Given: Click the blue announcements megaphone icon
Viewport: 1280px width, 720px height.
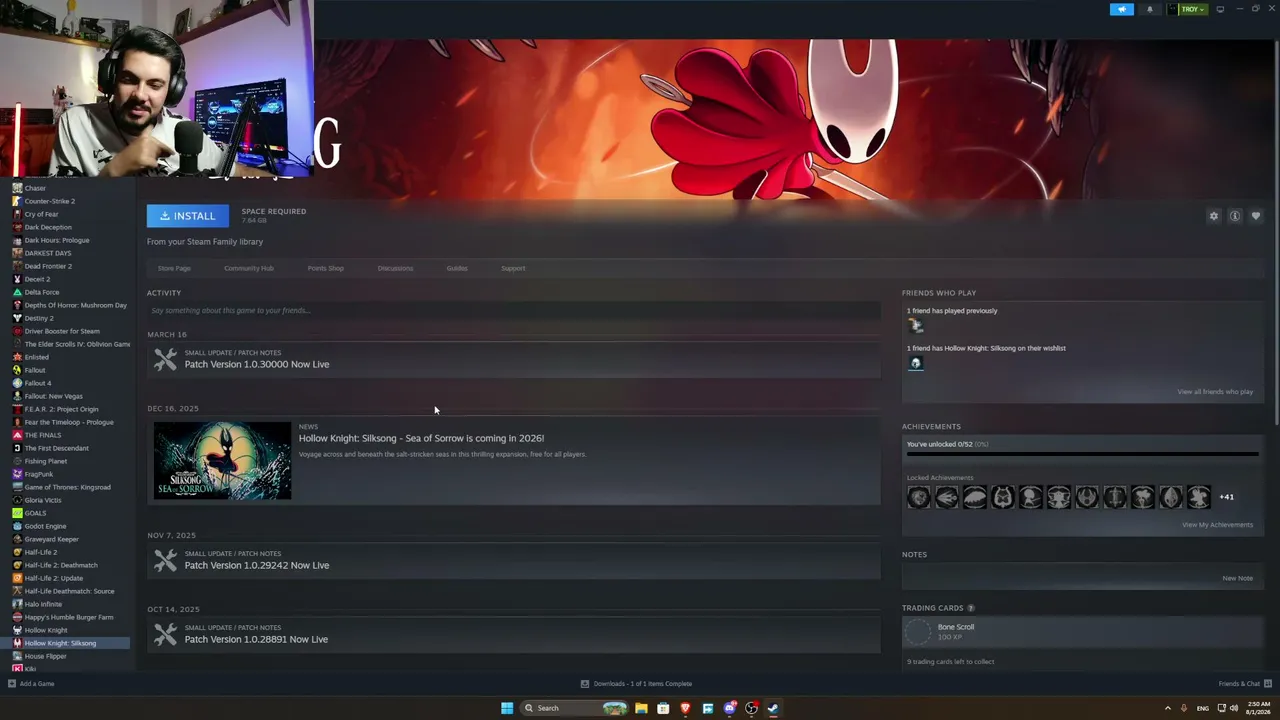Looking at the screenshot, I should coord(1122,9).
